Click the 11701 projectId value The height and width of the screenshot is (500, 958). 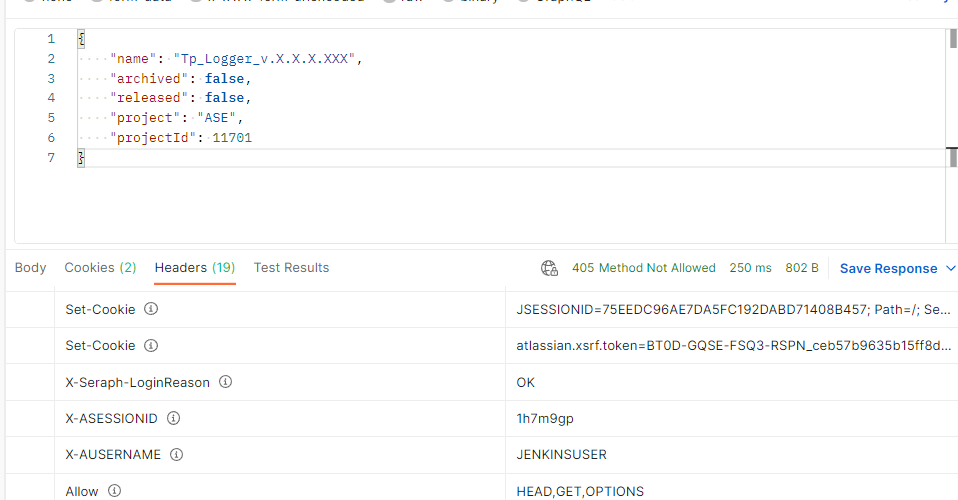point(232,138)
